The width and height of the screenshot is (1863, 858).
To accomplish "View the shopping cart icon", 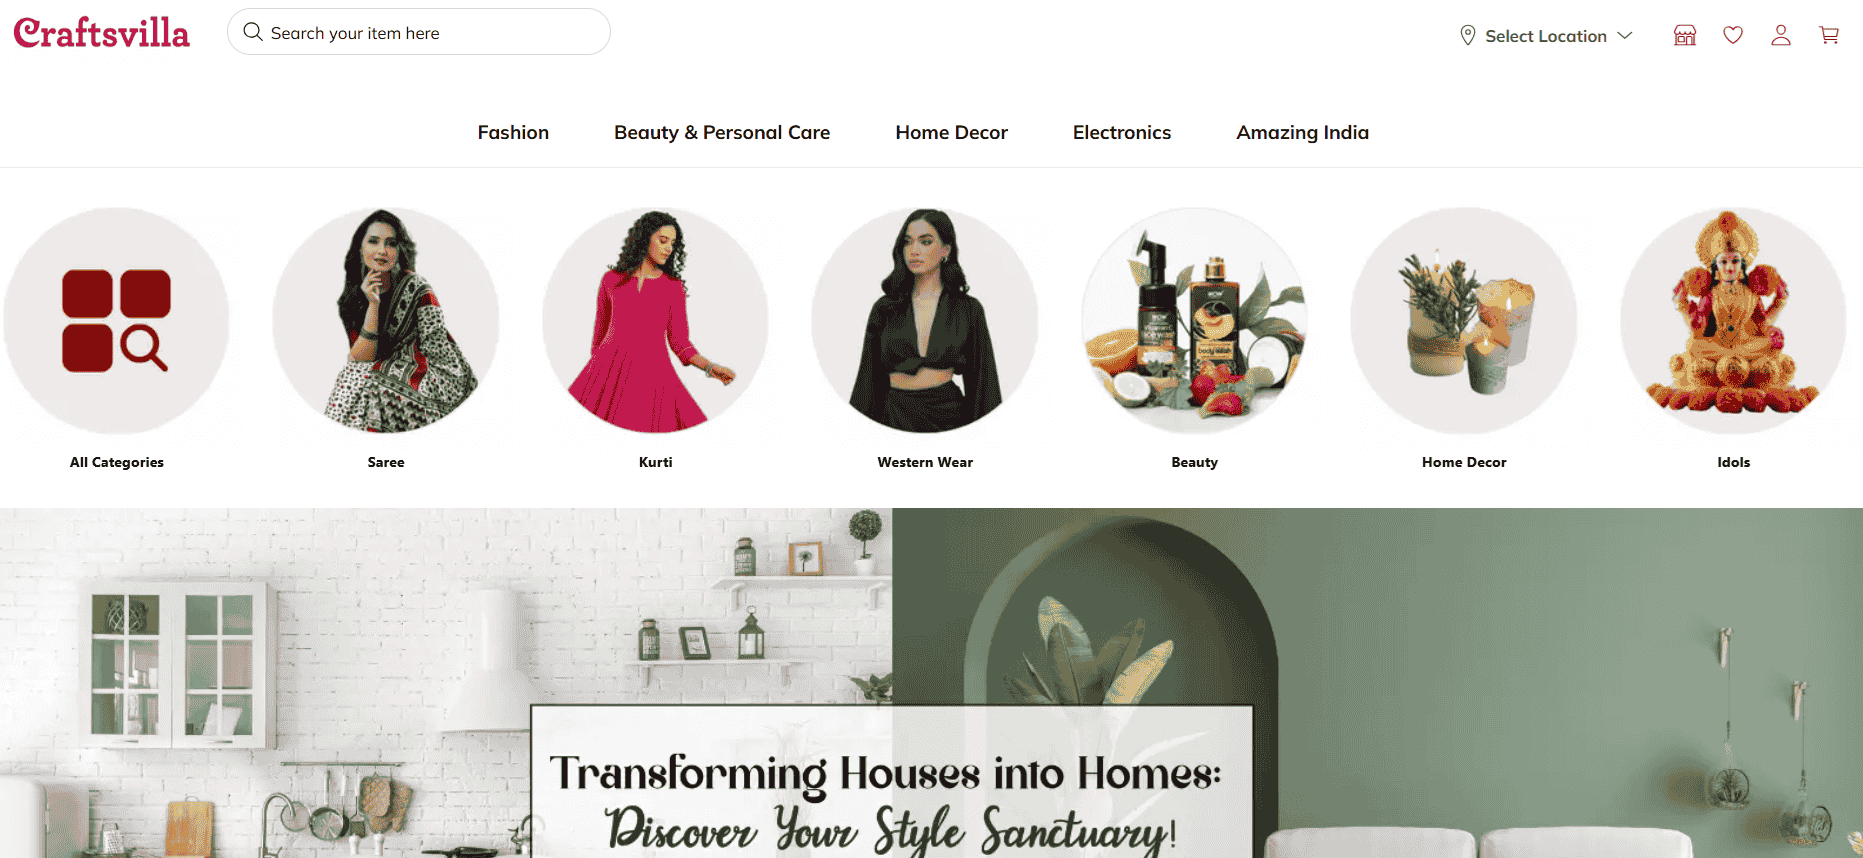I will [x=1829, y=35].
